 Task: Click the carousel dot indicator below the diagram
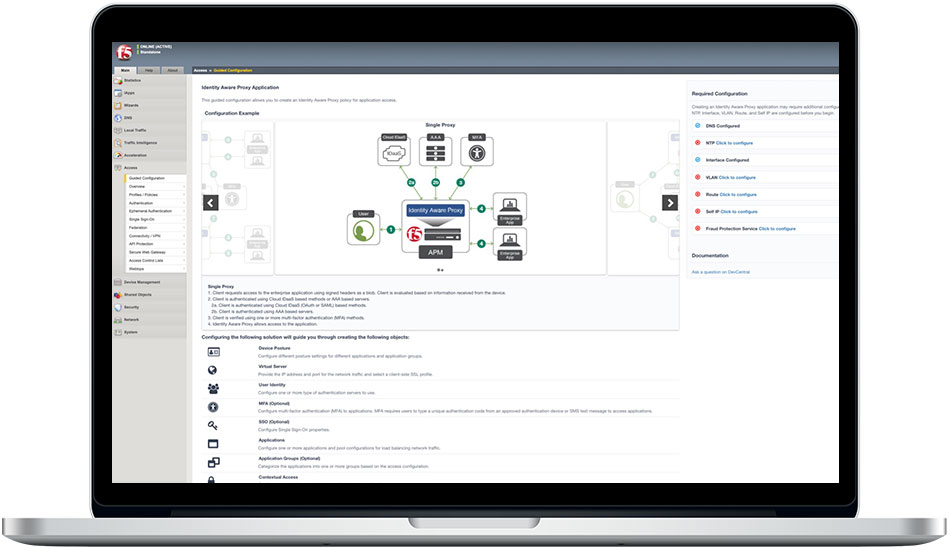[440, 270]
